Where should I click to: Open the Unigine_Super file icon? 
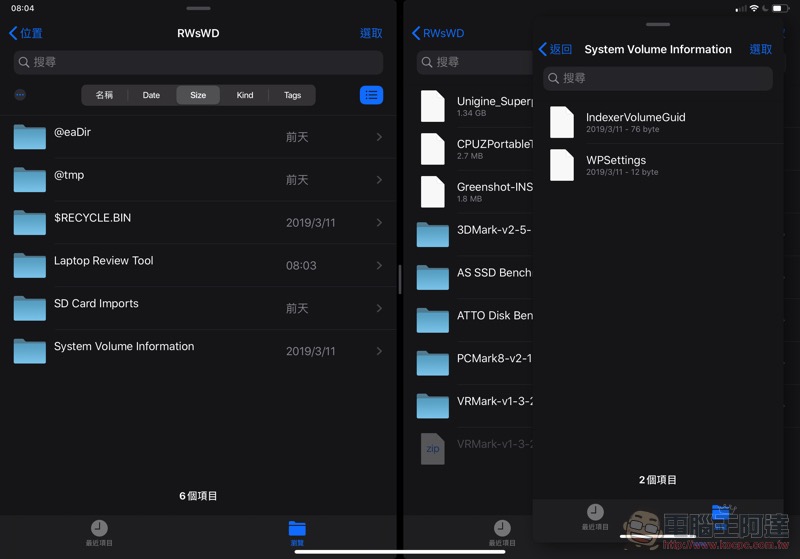(433, 106)
